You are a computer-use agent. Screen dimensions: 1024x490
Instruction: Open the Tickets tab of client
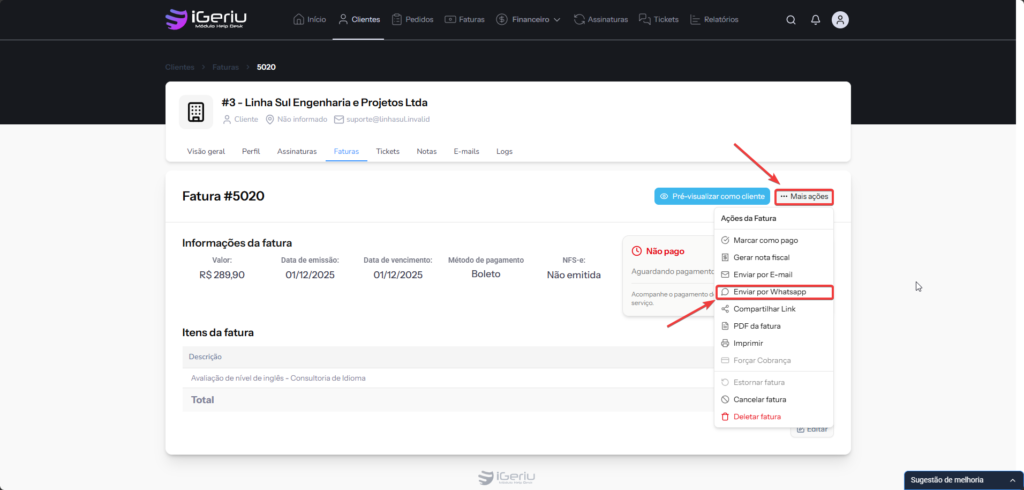(387, 151)
